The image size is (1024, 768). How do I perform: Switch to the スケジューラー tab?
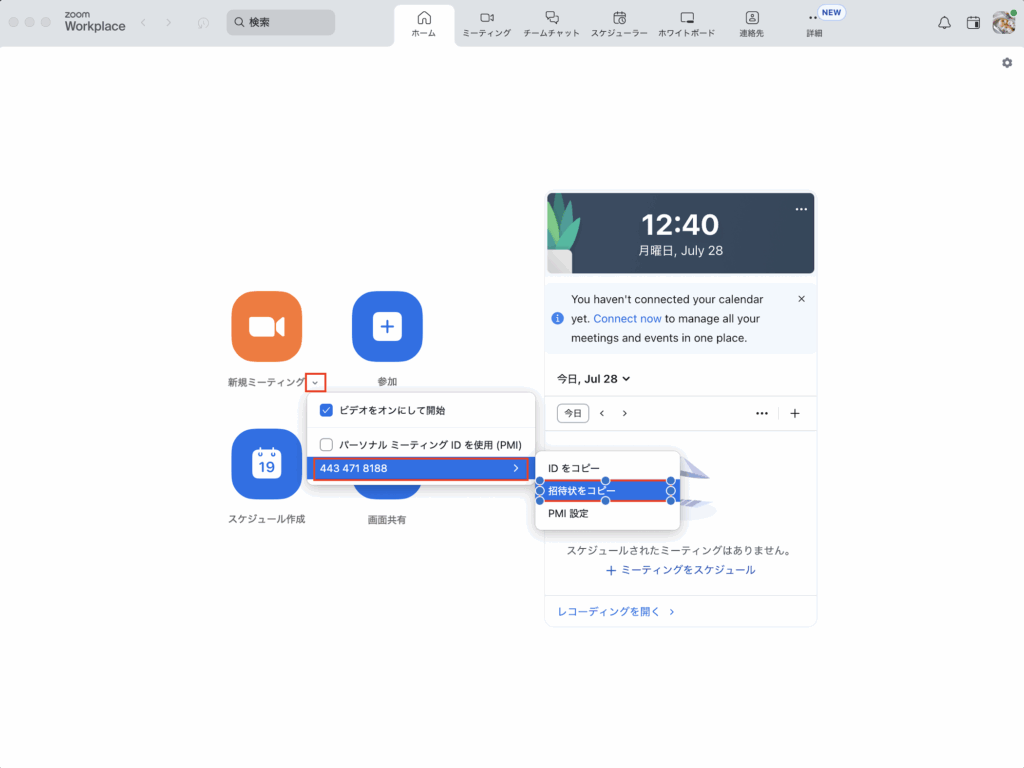[x=619, y=24]
